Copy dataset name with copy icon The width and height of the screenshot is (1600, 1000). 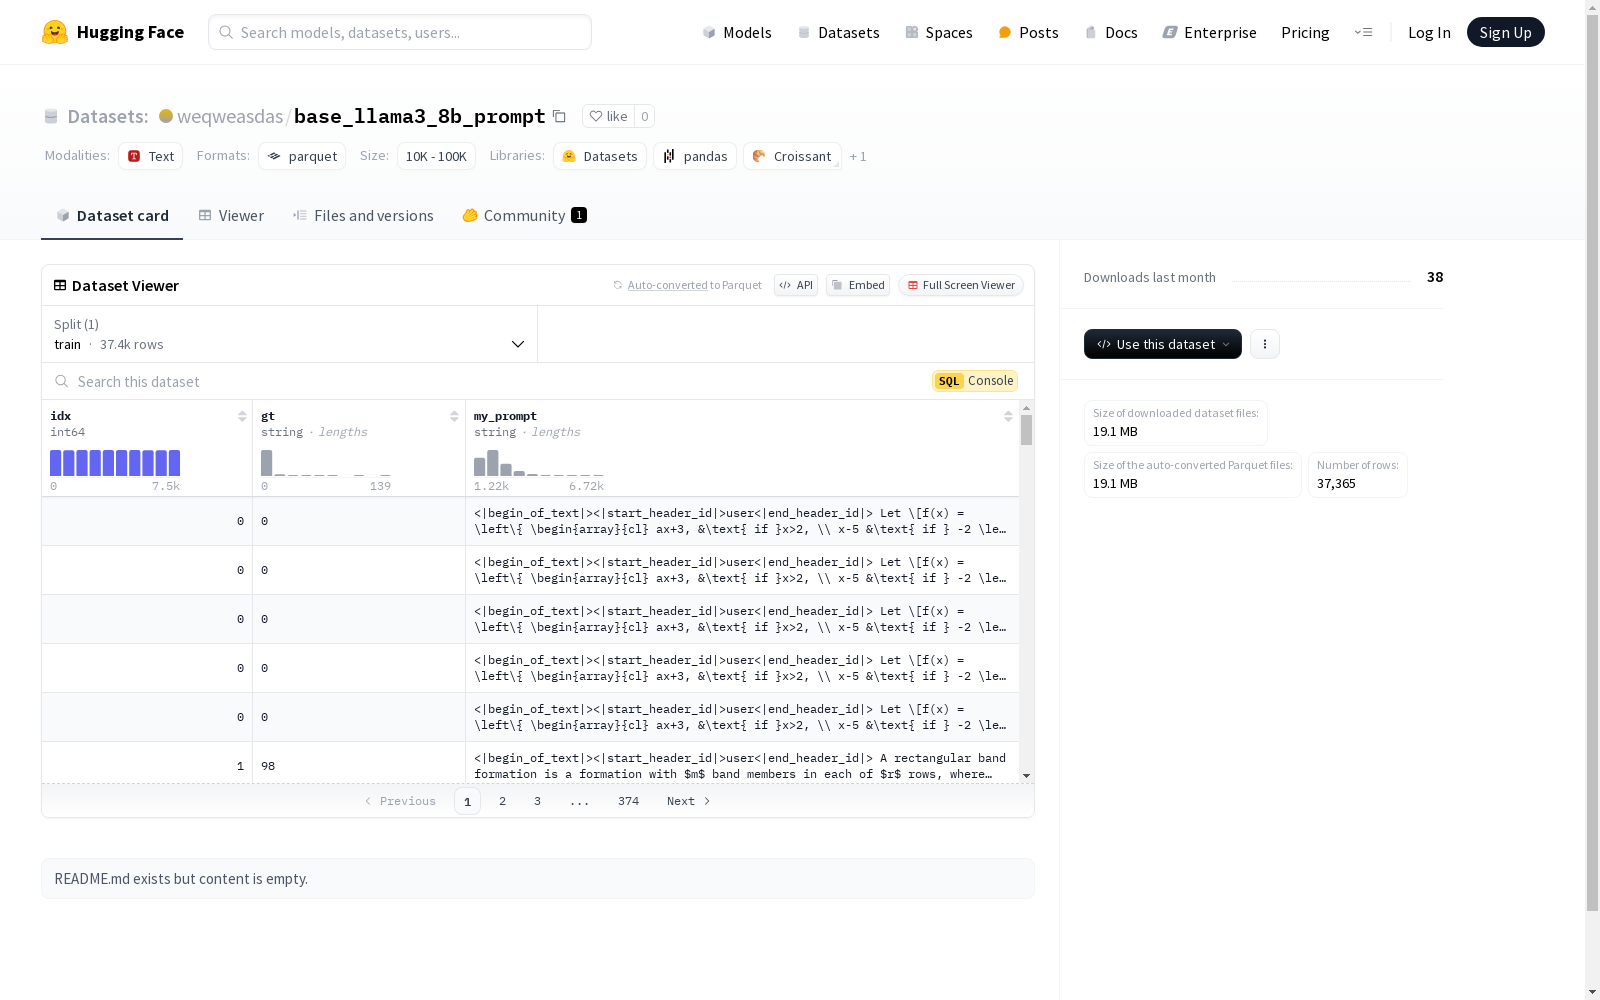pos(559,117)
